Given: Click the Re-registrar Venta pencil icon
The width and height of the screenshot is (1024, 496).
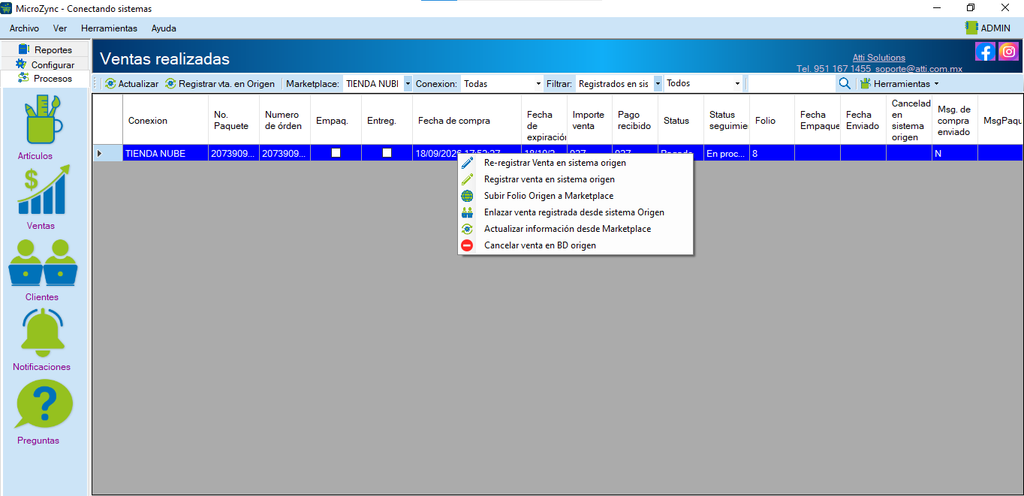Looking at the screenshot, I should (x=467, y=163).
